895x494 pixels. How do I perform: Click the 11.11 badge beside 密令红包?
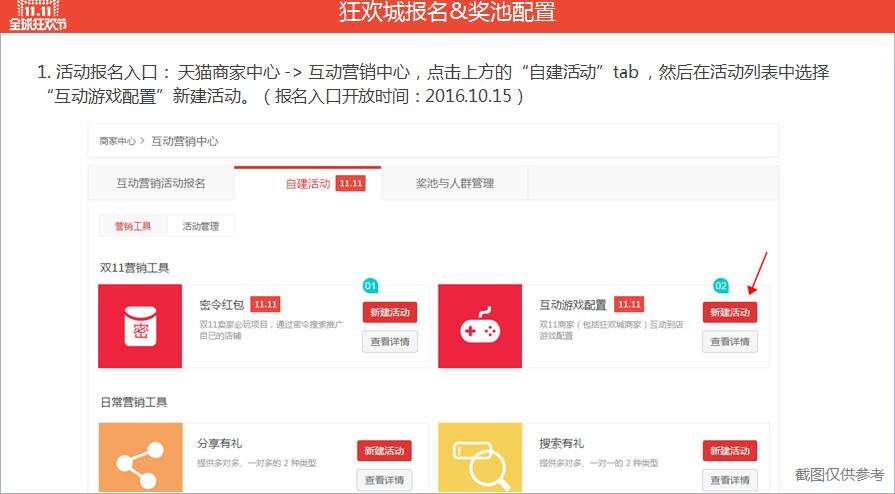tap(265, 304)
